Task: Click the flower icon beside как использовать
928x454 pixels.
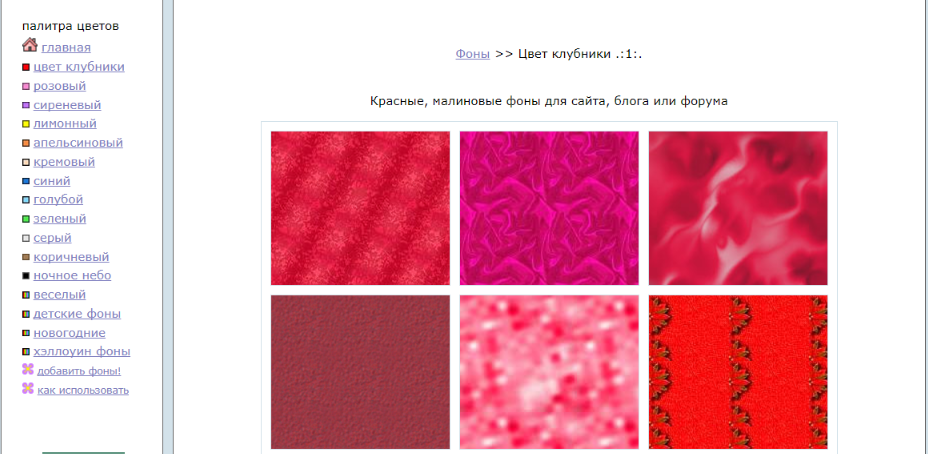Action: tap(28, 388)
